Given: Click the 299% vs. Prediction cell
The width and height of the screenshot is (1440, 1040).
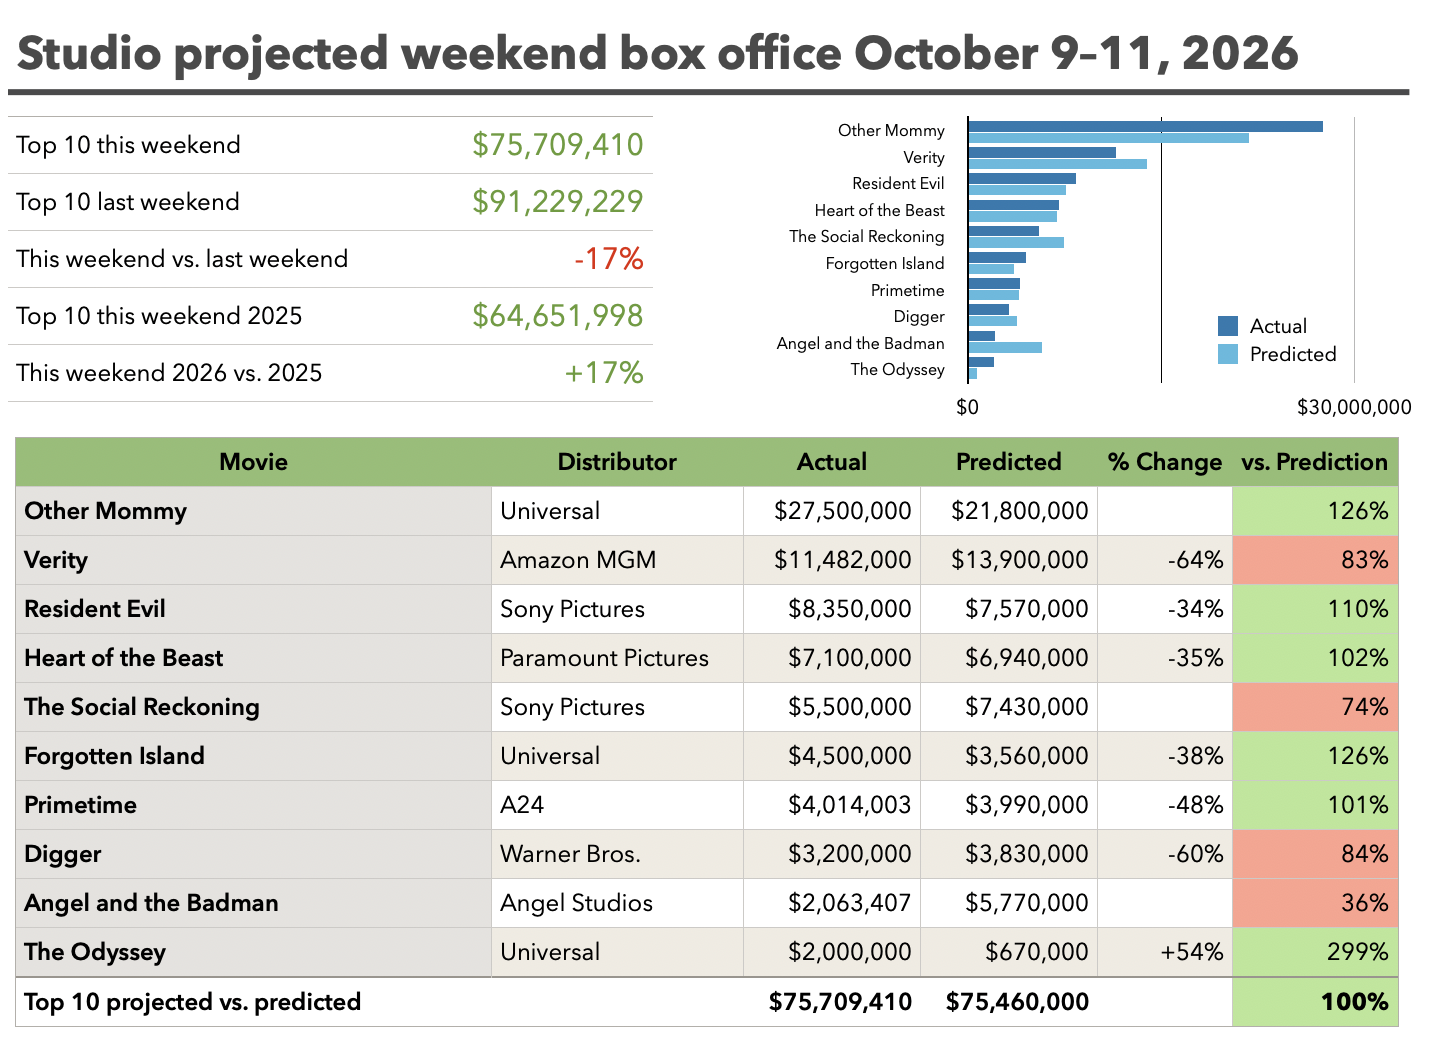Looking at the screenshot, I should tap(1315, 952).
